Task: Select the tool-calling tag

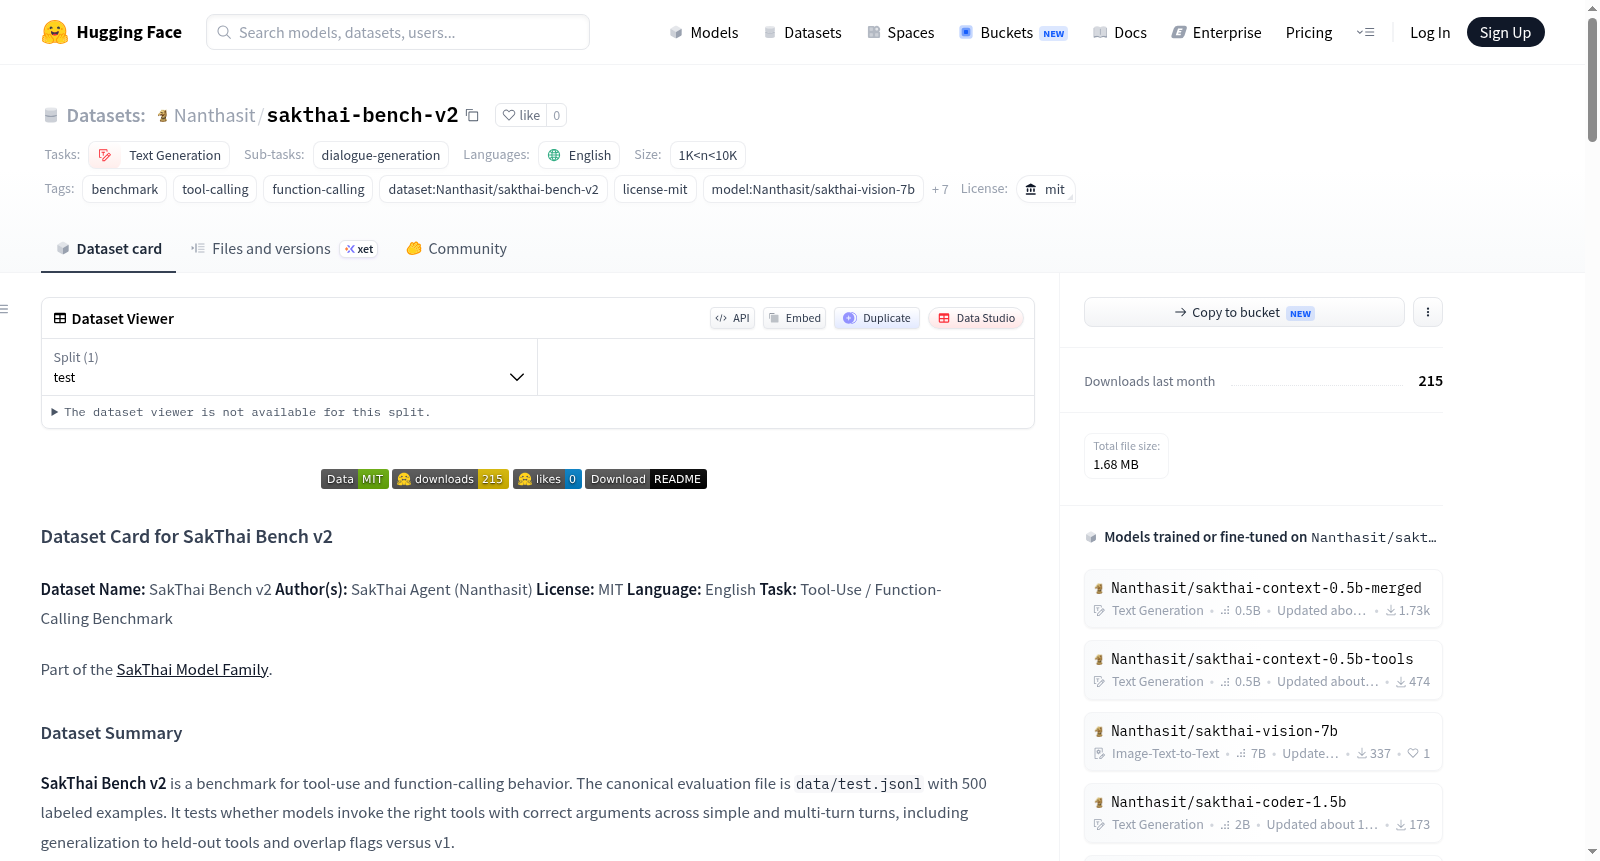Action: [215, 189]
